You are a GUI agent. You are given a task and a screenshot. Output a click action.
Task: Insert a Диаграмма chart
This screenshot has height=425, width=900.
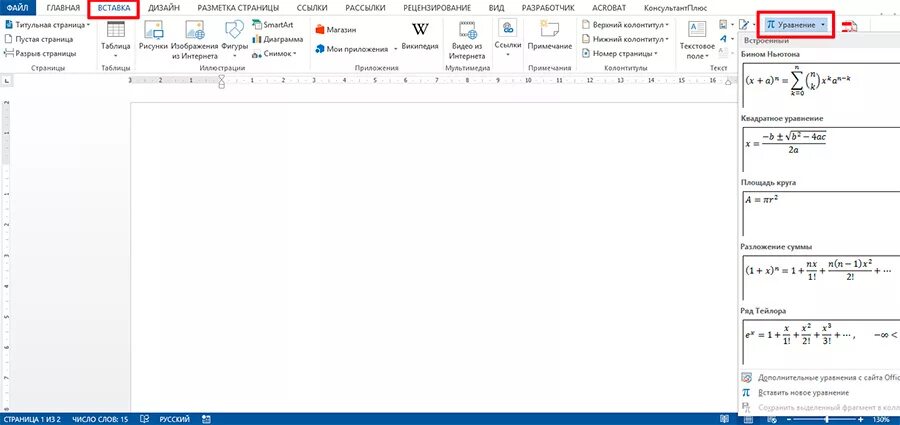tap(277, 39)
